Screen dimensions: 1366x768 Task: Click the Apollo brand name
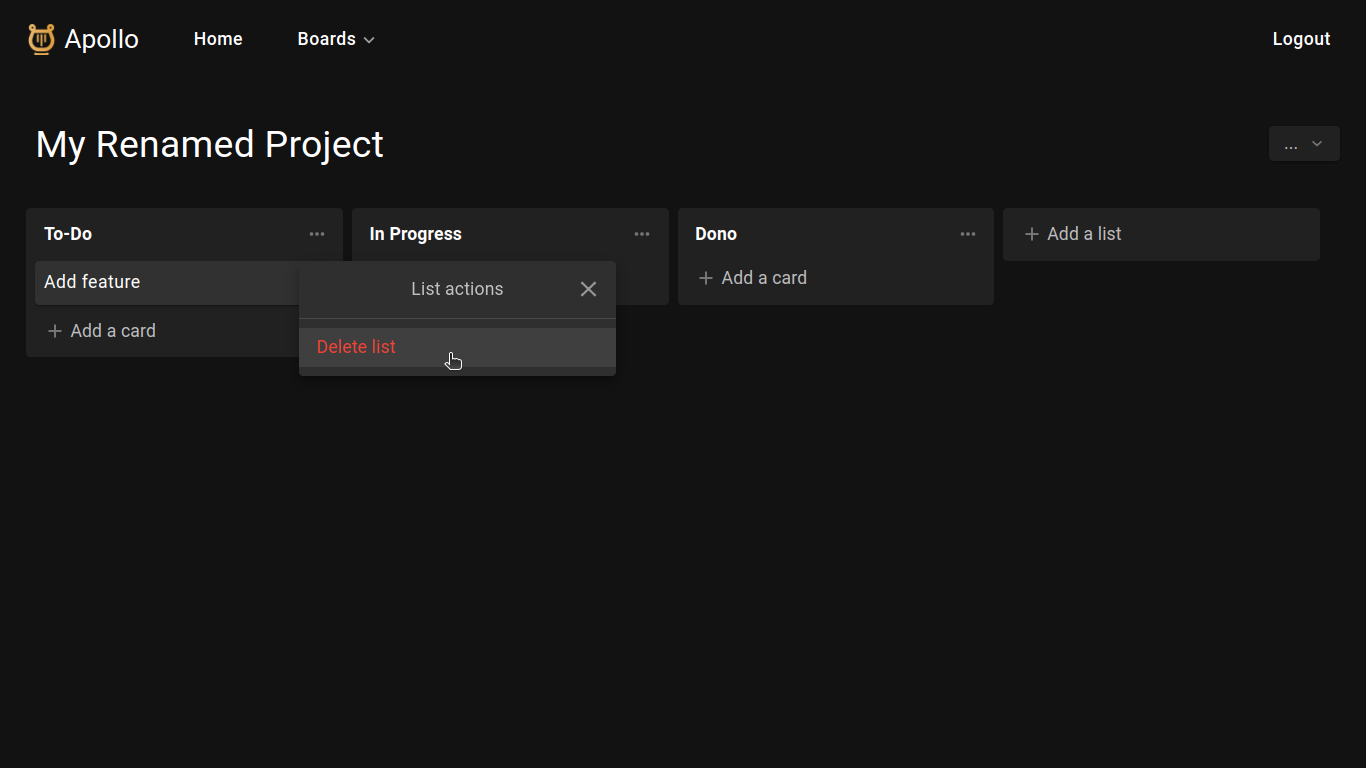[x=102, y=39]
